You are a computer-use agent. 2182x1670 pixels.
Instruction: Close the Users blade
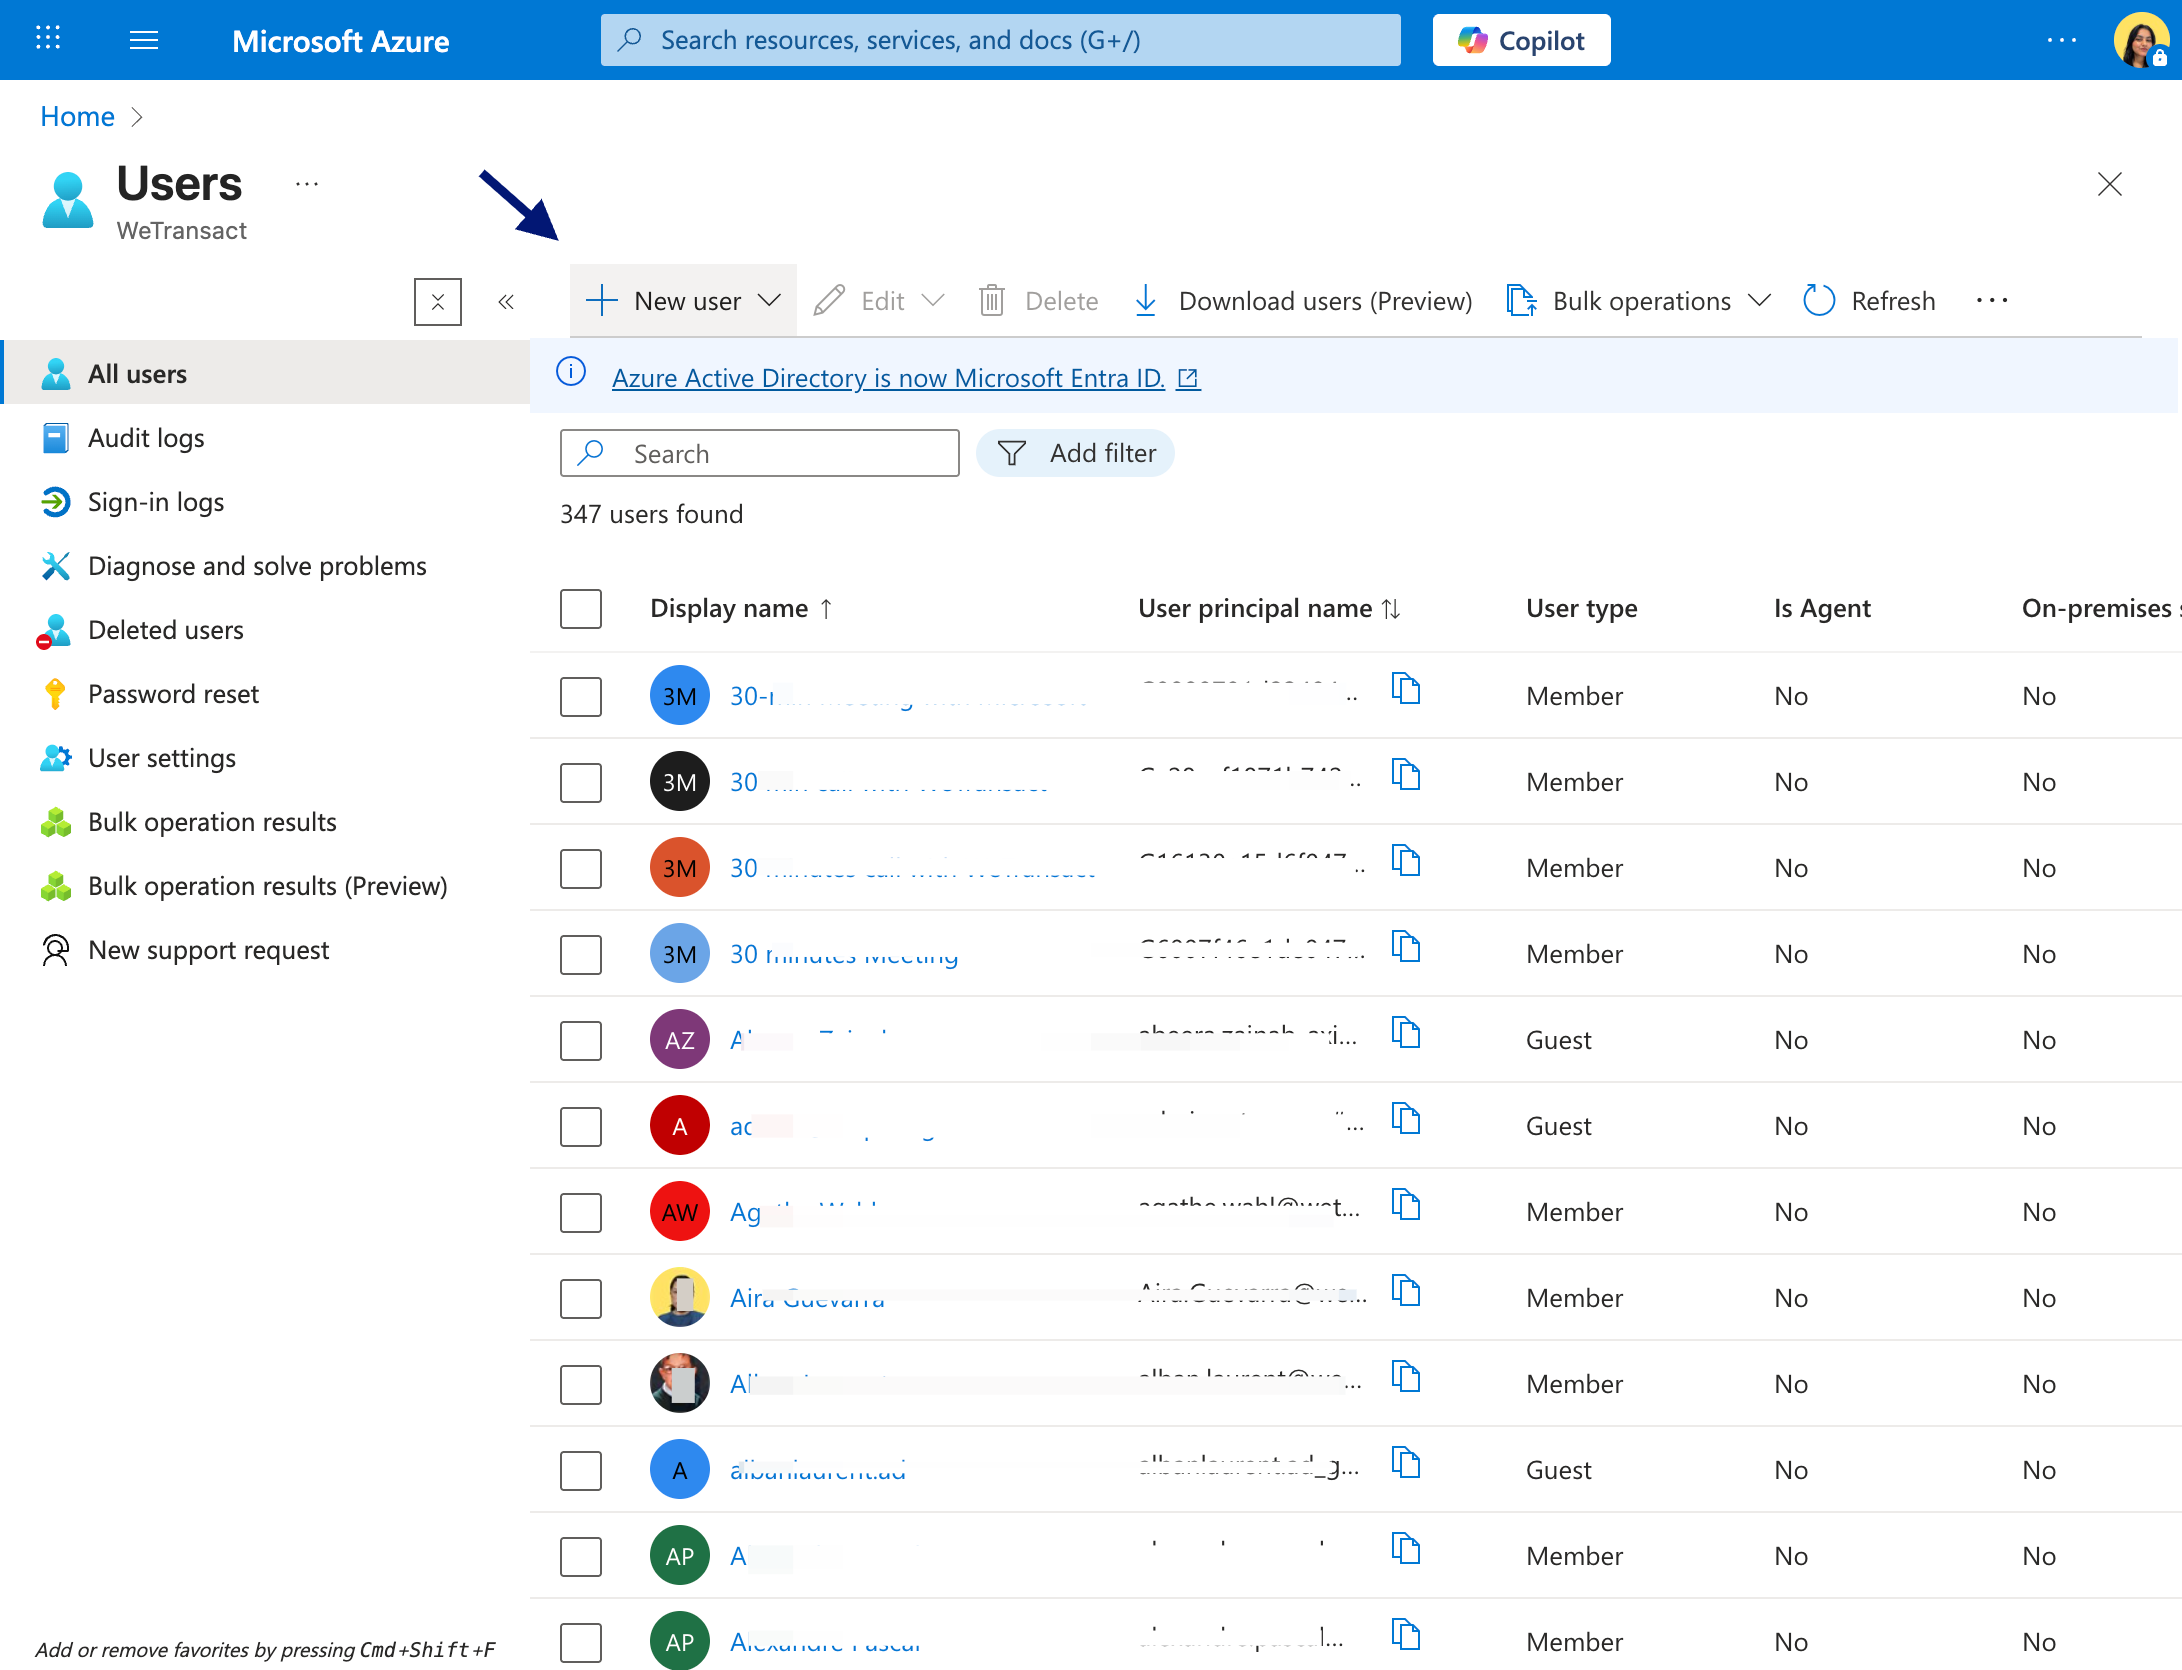tap(2109, 184)
